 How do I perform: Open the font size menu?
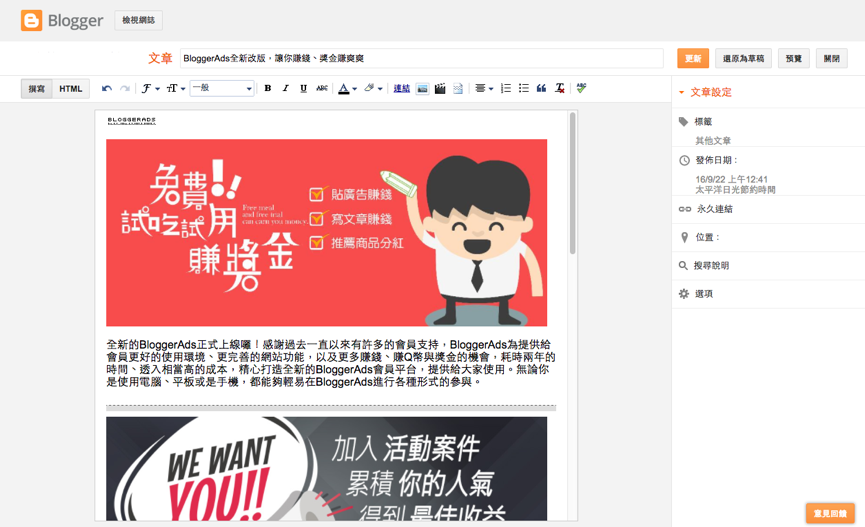(x=176, y=88)
